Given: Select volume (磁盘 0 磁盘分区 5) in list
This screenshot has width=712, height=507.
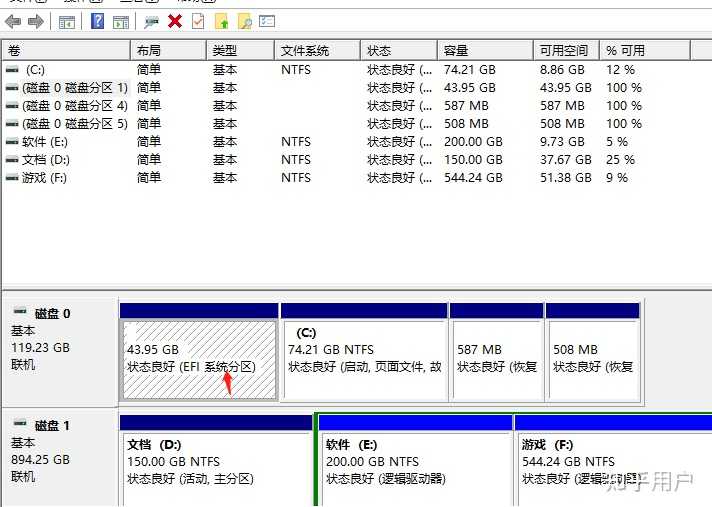Looking at the screenshot, I should click(x=75, y=123).
